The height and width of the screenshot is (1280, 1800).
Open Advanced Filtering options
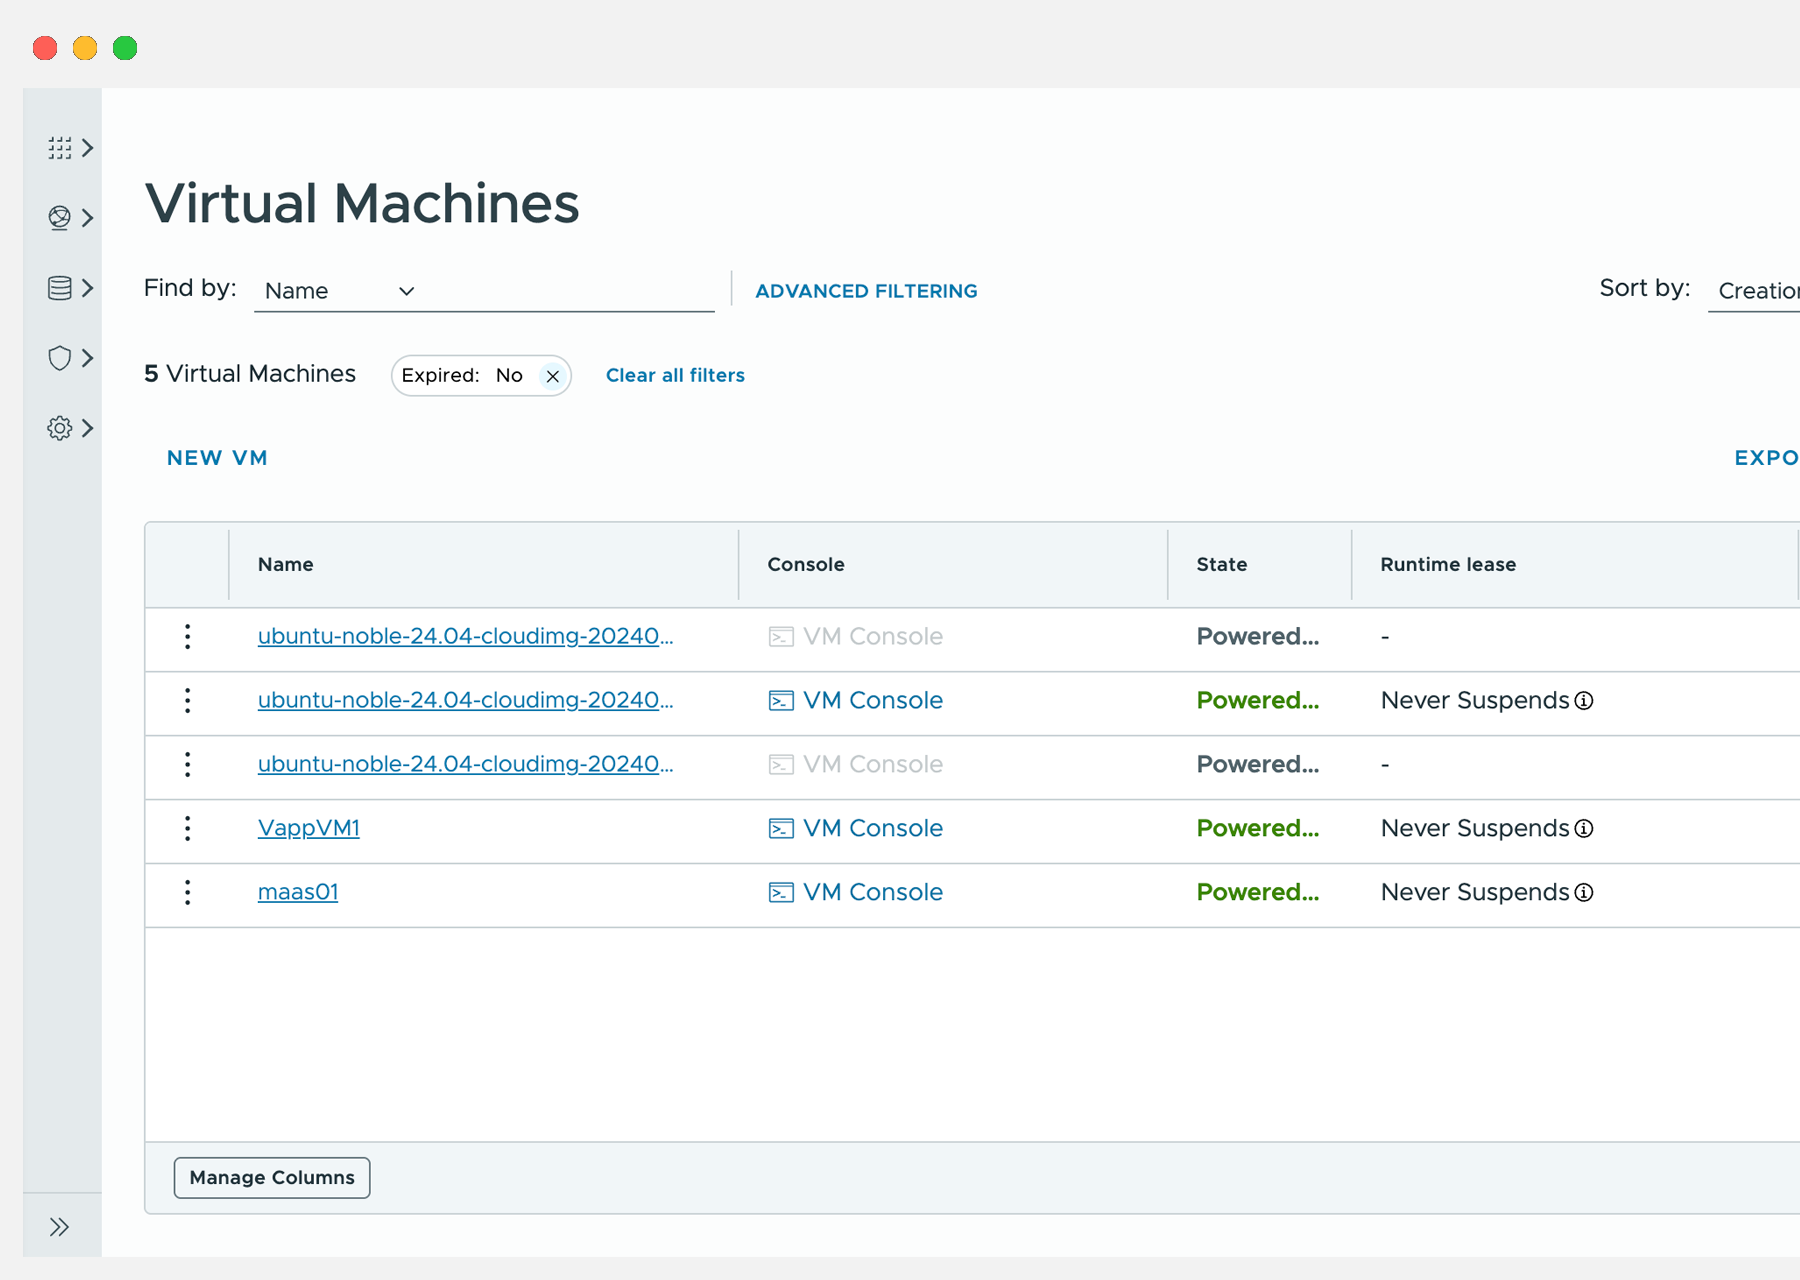[866, 291]
